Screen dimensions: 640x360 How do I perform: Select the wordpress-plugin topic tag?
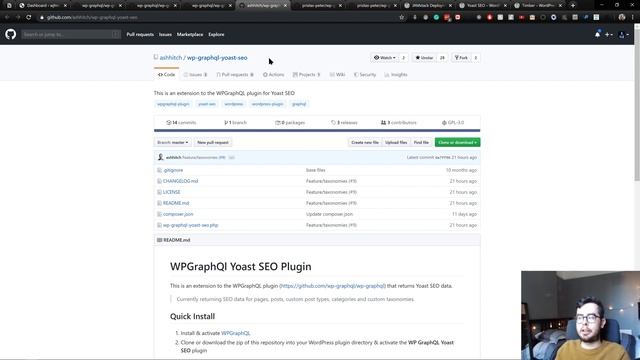click(267, 104)
